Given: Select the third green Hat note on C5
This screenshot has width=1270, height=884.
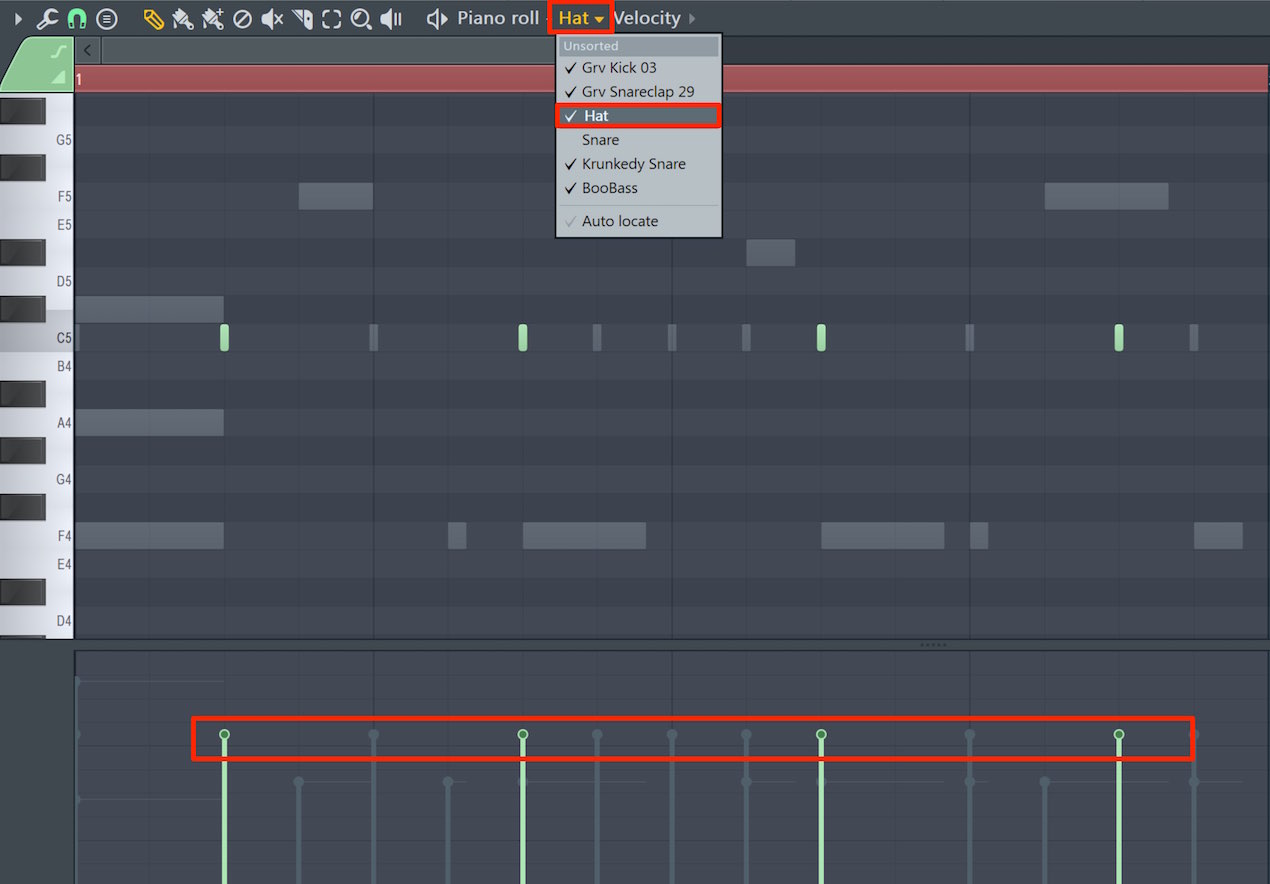Looking at the screenshot, I should (x=821, y=338).
